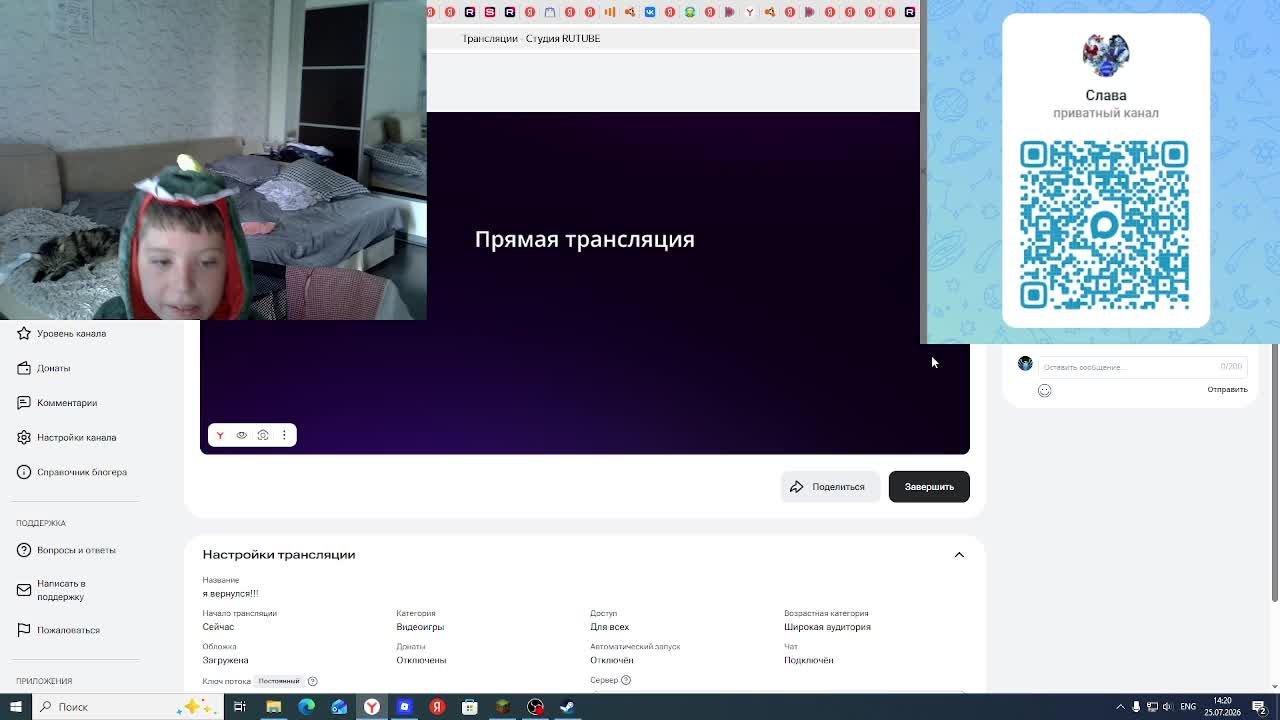Image resolution: width=1280 pixels, height=720 pixels.
Task: Click the help icon next to Сервер
Action: click(626, 680)
